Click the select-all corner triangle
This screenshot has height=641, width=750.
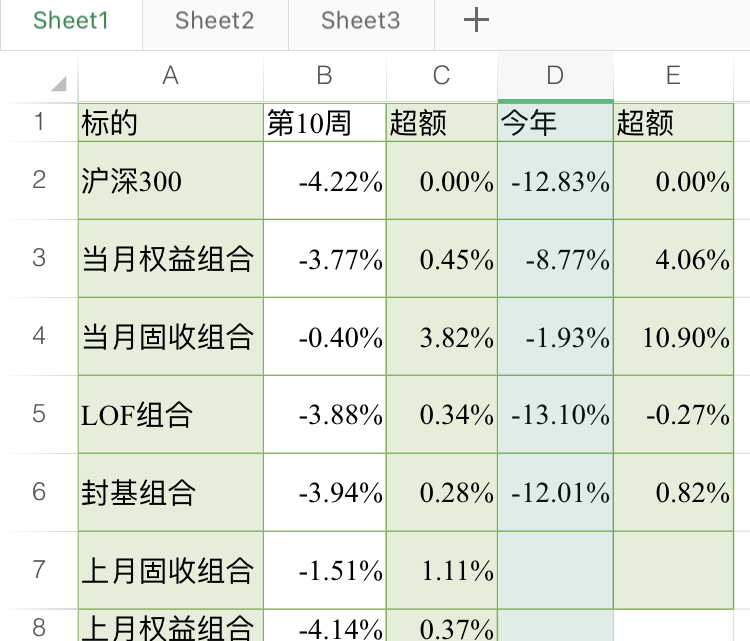(x=58, y=82)
